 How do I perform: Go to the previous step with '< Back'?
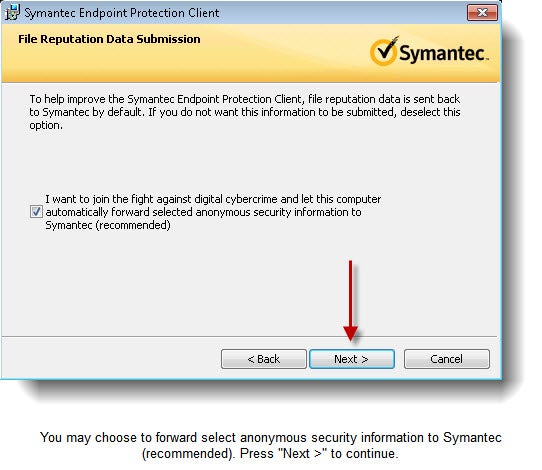[x=264, y=359]
